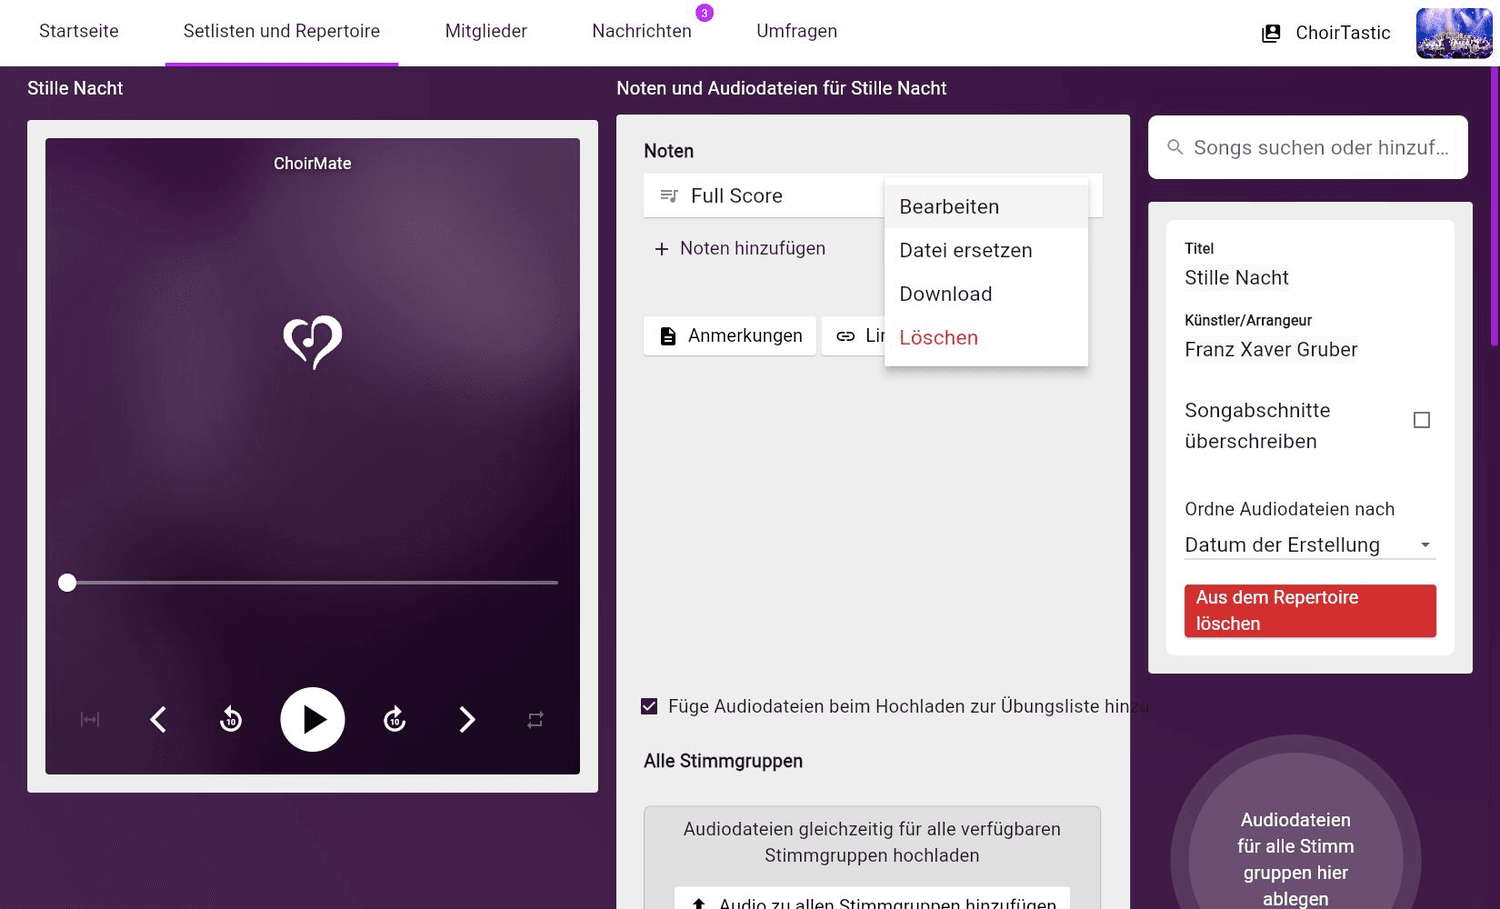The height and width of the screenshot is (909, 1500).
Task: Play the Stille Nacht track
Action: [312, 719]
